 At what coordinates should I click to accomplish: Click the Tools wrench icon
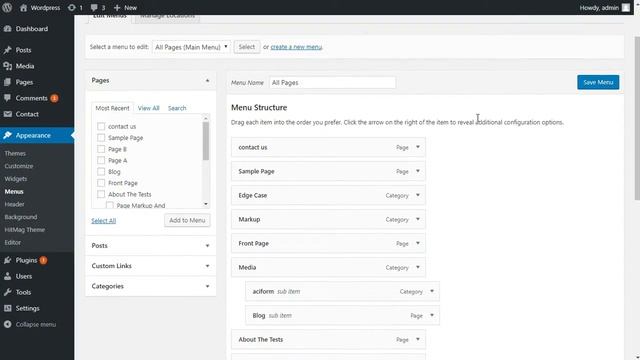click(7, 292)
